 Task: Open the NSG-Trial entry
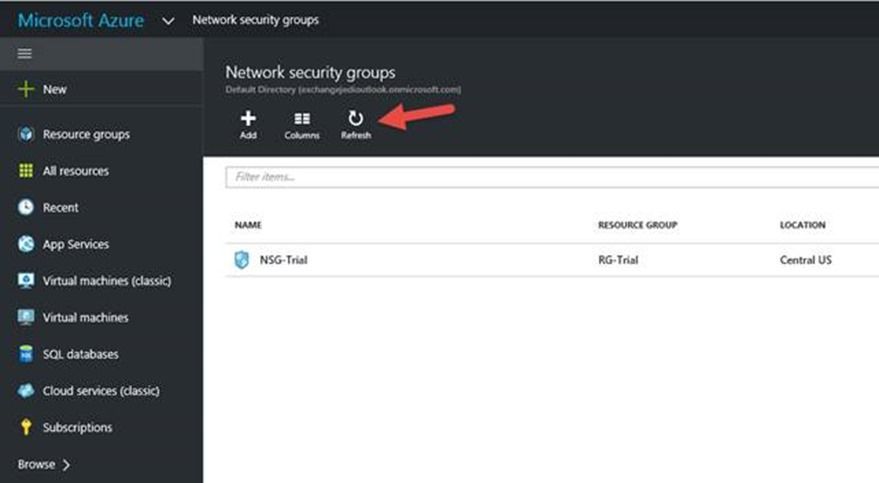click(x=283, y=260)
